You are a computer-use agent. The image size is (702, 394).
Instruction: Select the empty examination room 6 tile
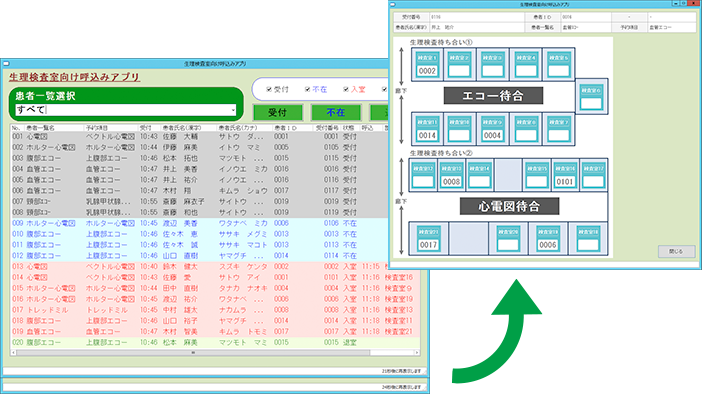(x=591, y=98)
